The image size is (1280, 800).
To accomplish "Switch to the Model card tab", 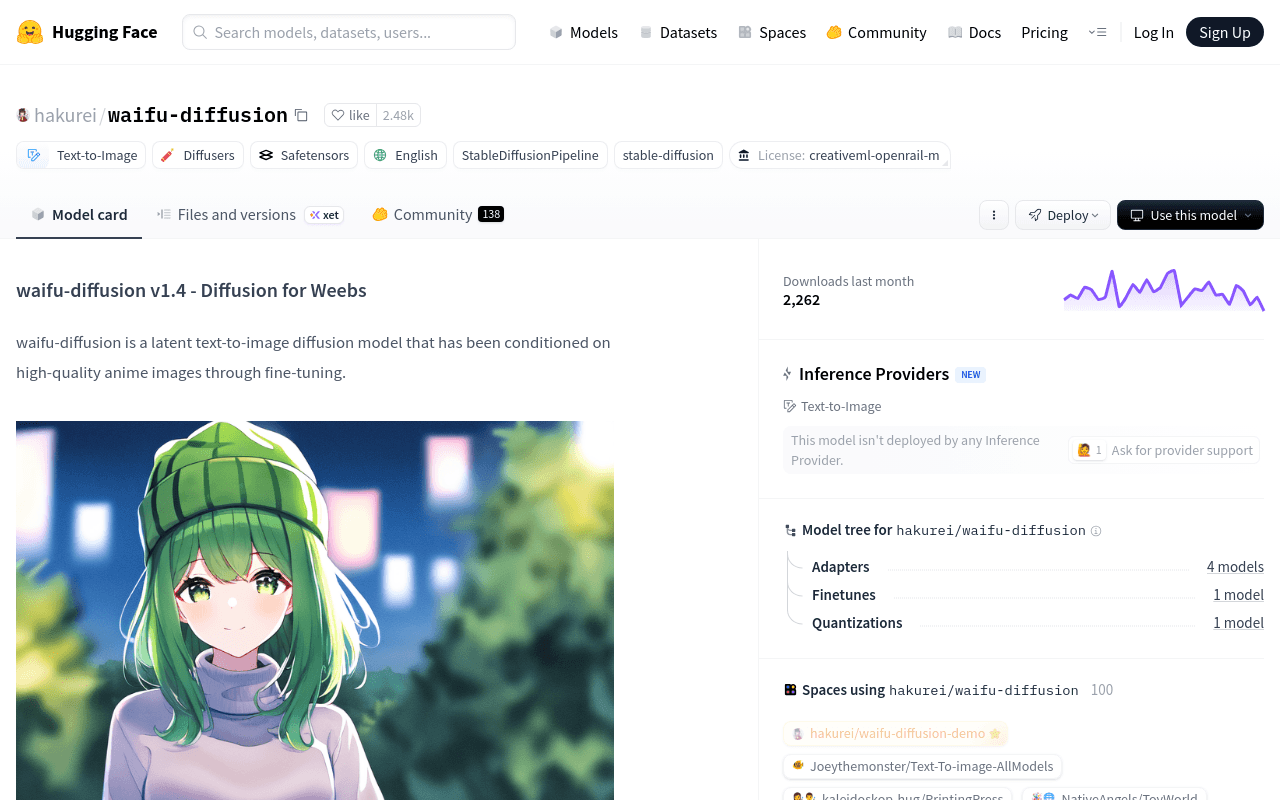I will click(x=79, y=214).
